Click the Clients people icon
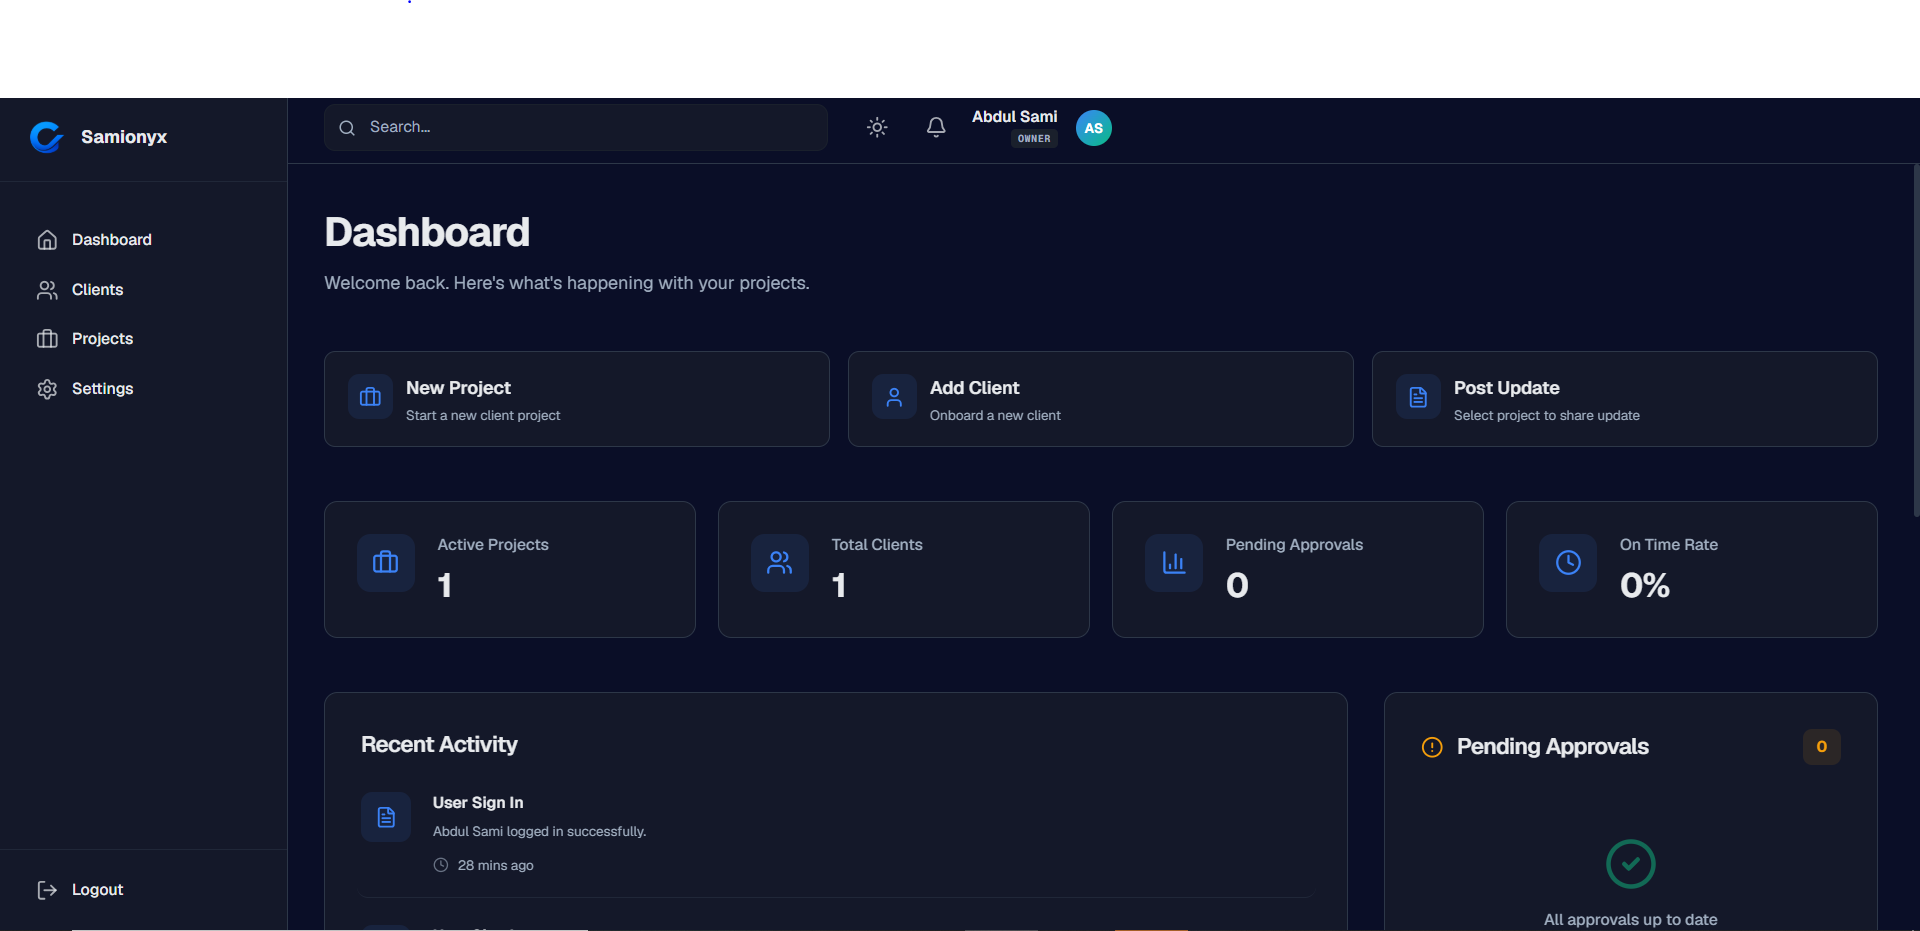This screenshot has width=1920, height=931. [47, 290]
